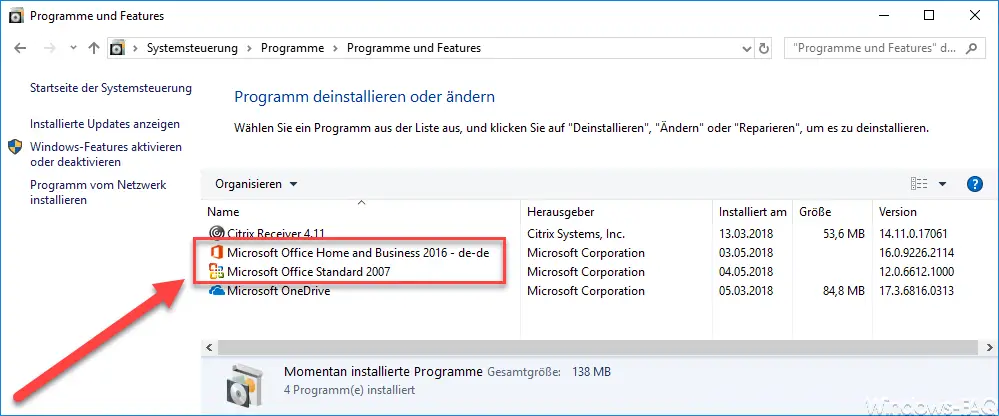Screen dimensions: 999x416
Task: Click the refresh button in address bar
Action: point(764,48)
